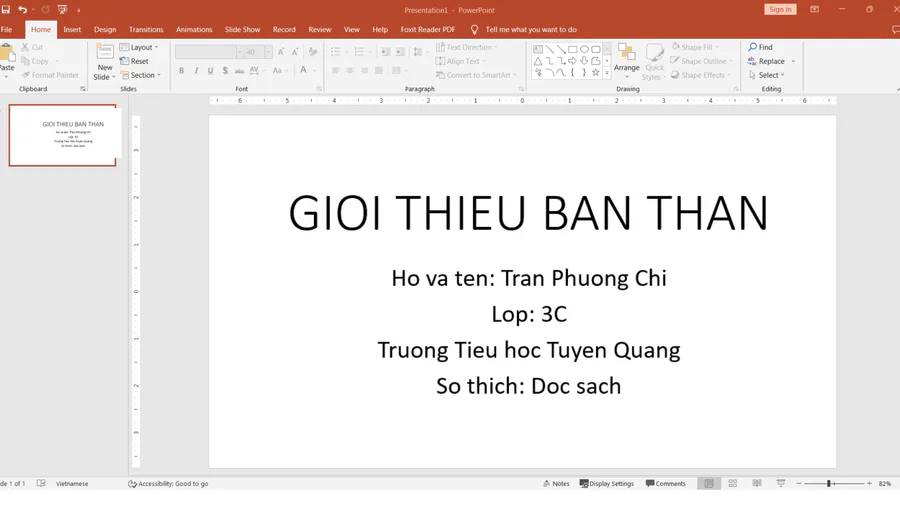
Task: Click the Undo arrow icon
Action: [x=22, y=9]
